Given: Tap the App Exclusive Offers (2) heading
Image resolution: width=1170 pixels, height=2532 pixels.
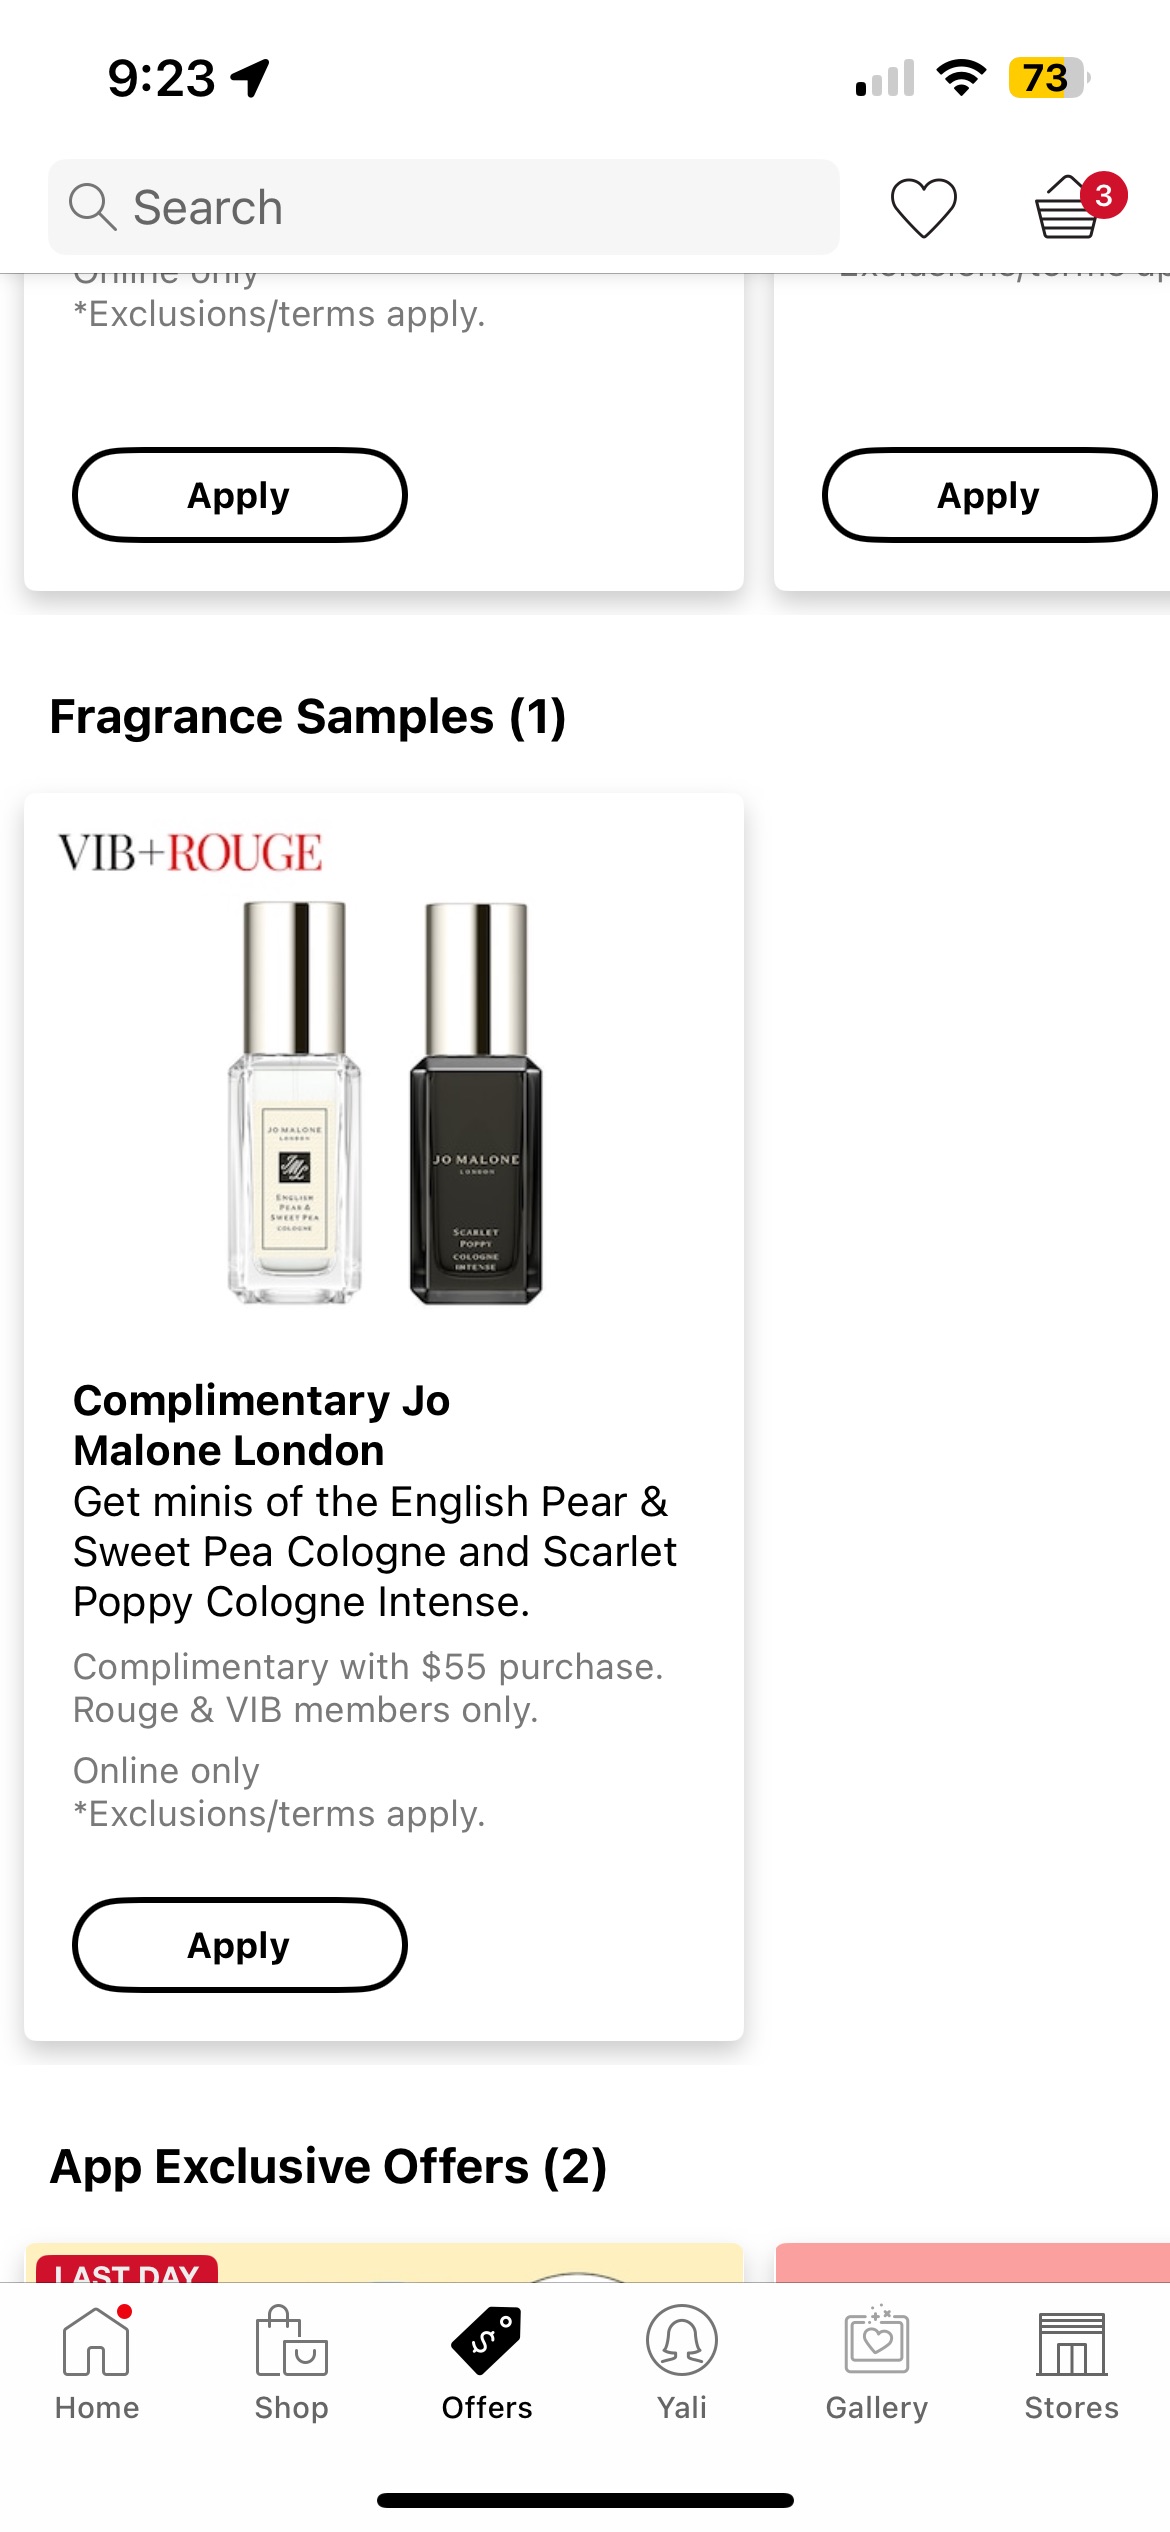Looking at the screenshot, I should click(328, 2167).
